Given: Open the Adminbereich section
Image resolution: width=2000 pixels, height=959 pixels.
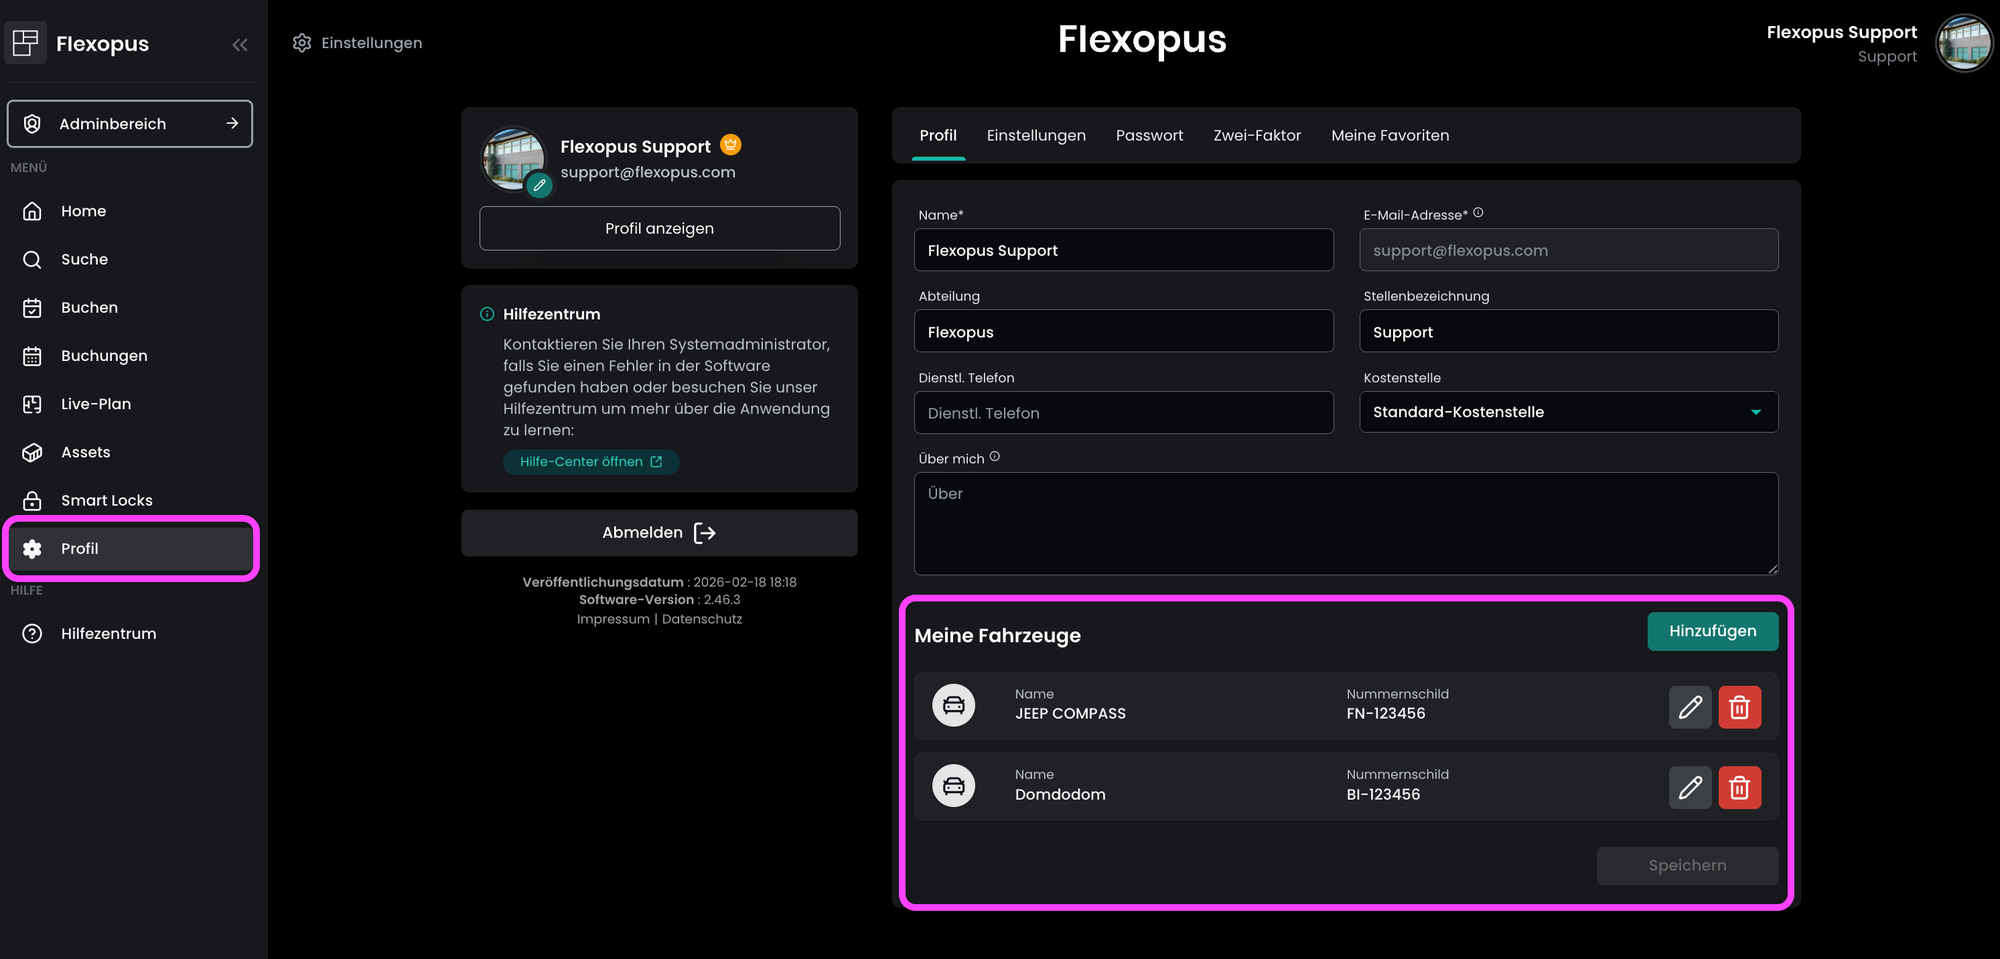Looking at the screenshot, I should click(130, 124).
